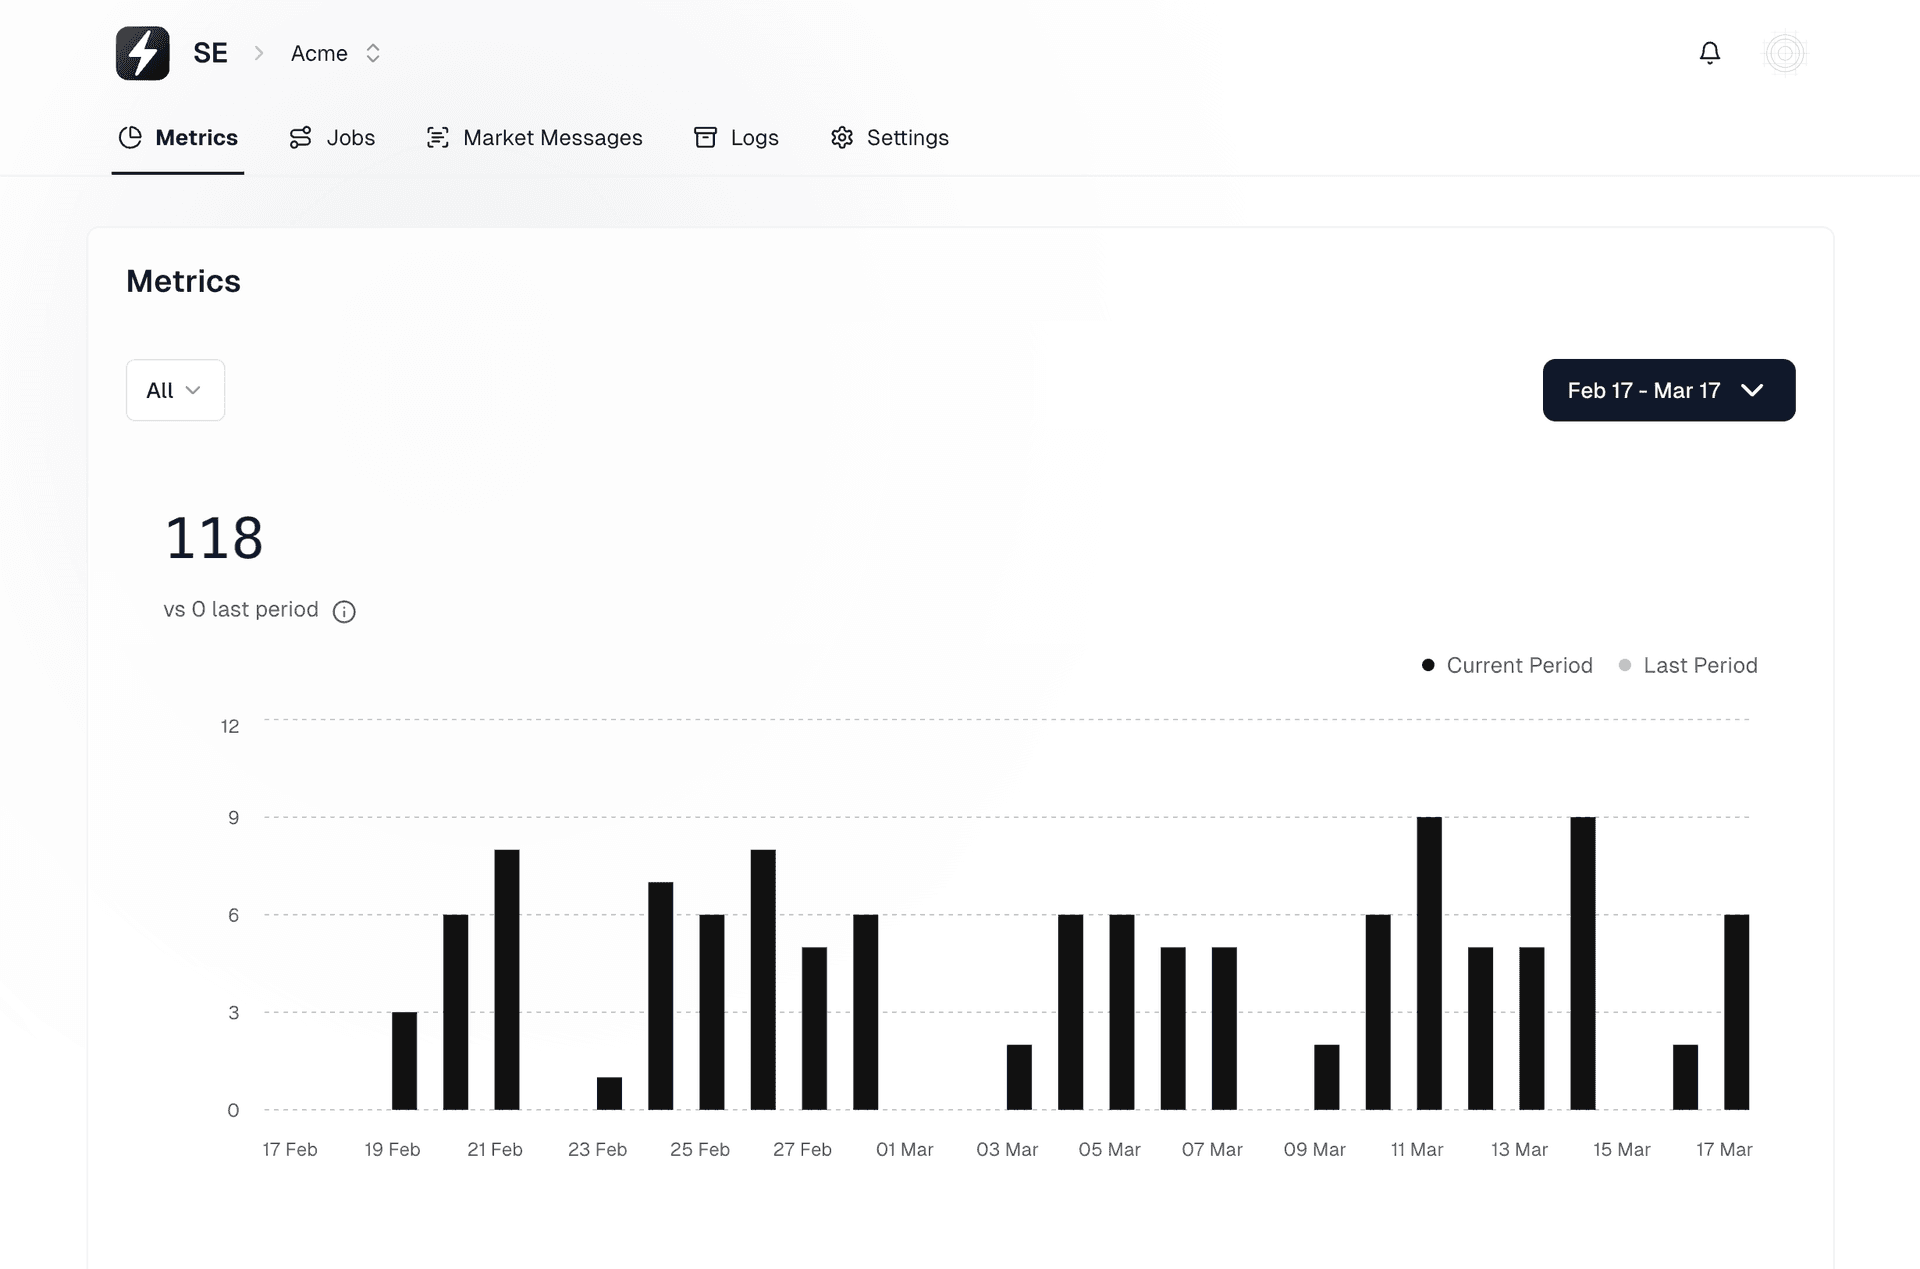Click the Jobs tab icon
The width and height of the screenshot is (1920, 1269).
coord(300,137)
